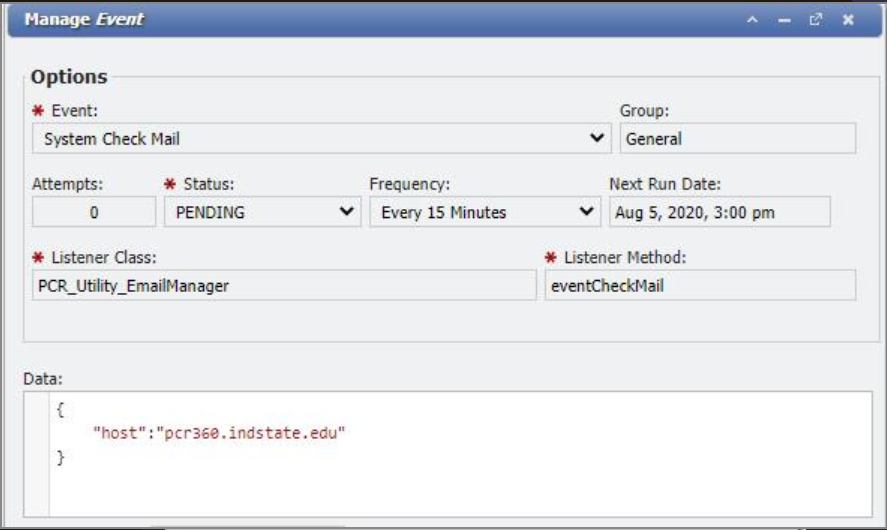The image size is (887, 530).
Task: Focus the Listener Class input field
Action: pyautogui.click(x=285, y=286)
